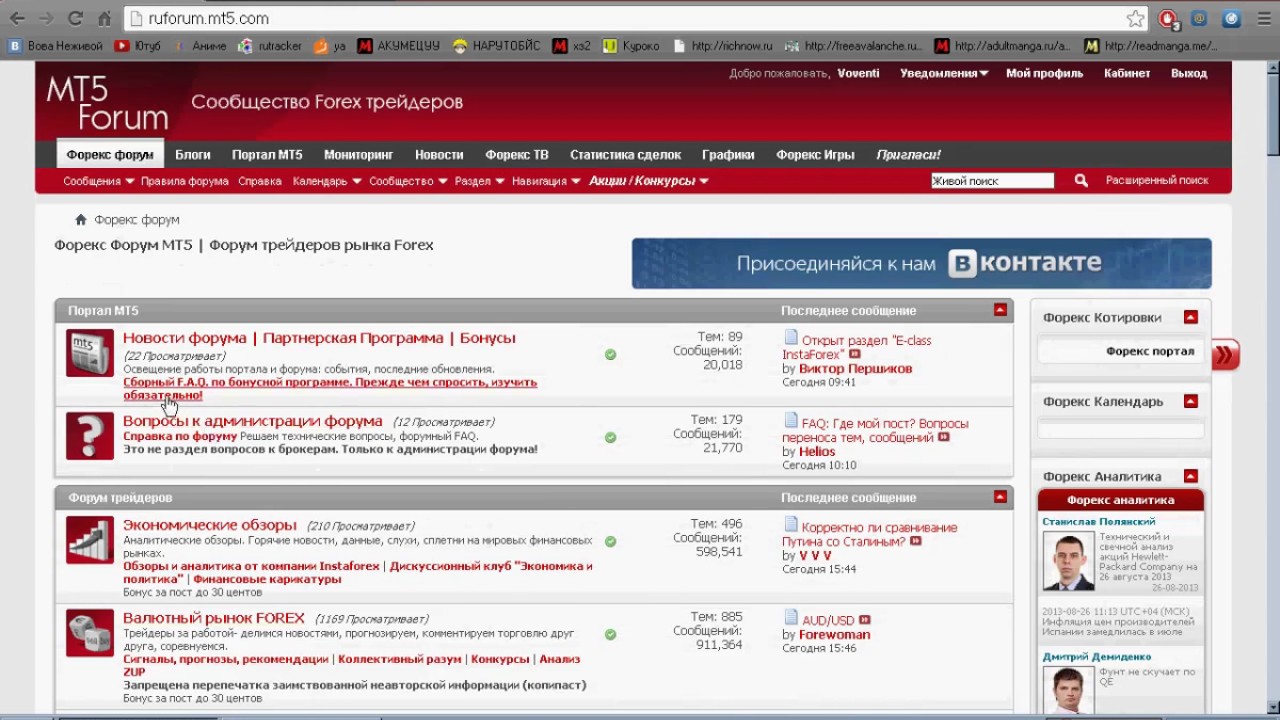Open Дмитрий Демиденко analyst link

point(1096,657)
